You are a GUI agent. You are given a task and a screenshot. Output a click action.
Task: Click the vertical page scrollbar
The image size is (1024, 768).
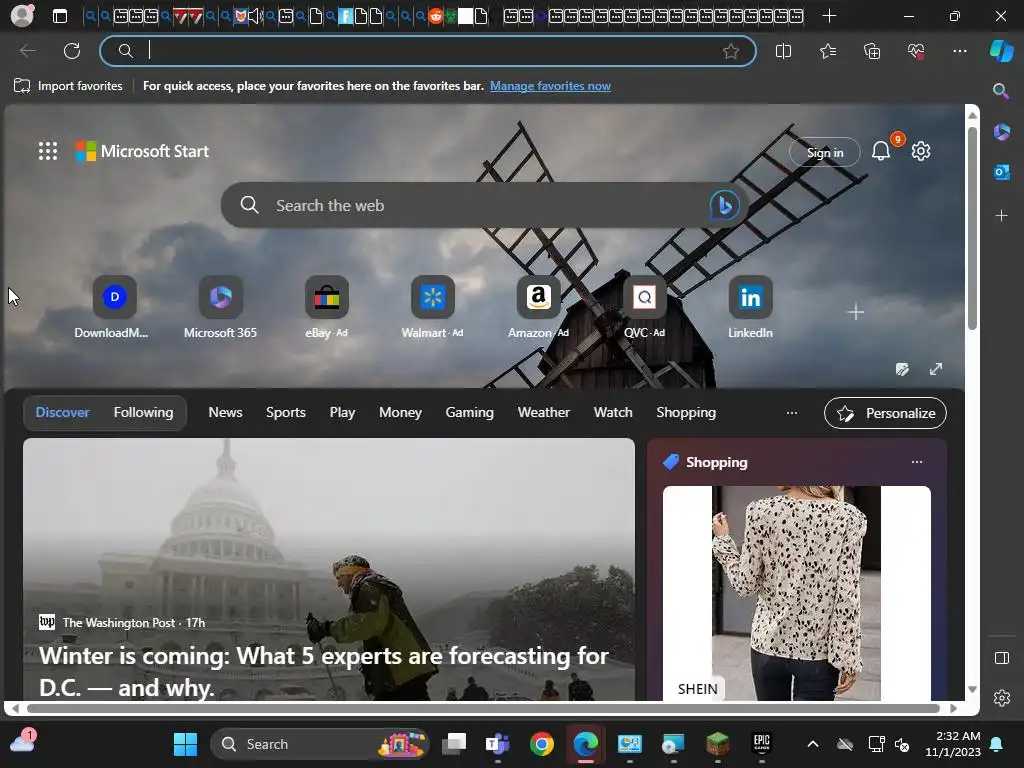click(x=972, y=229)
